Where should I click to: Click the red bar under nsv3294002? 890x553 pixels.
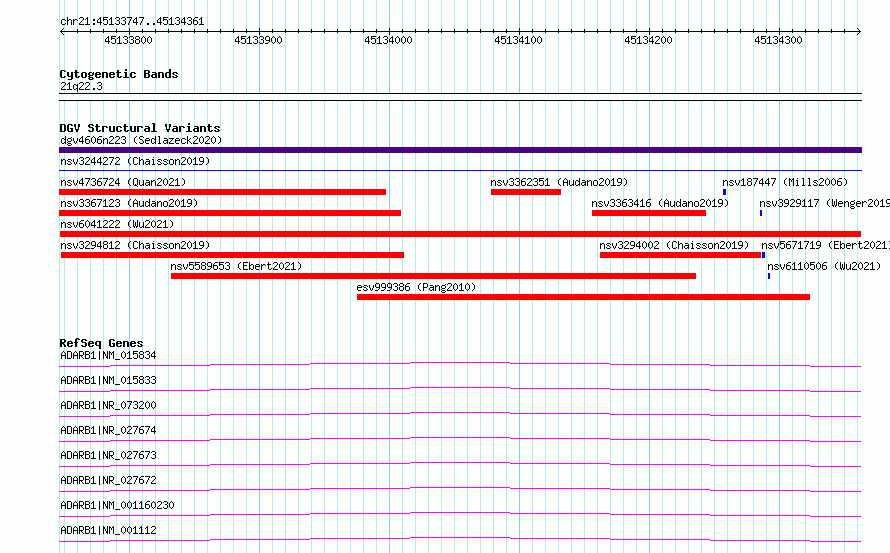click(680, 255)
